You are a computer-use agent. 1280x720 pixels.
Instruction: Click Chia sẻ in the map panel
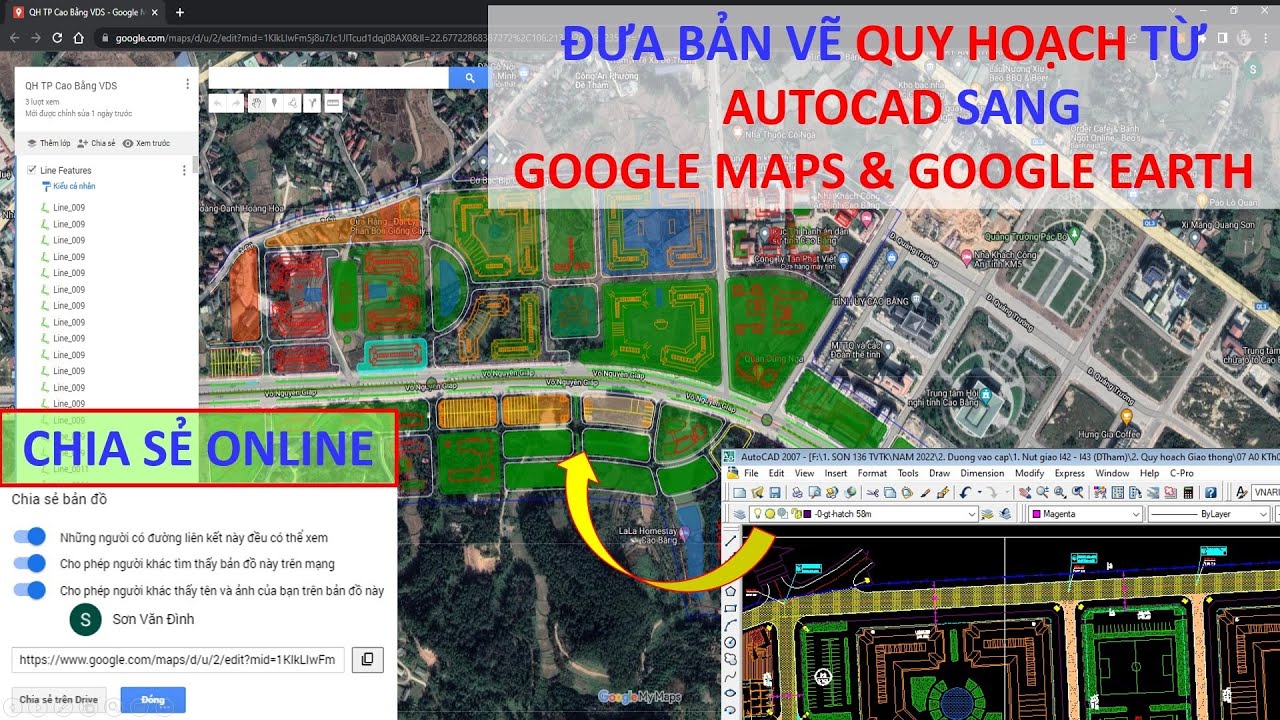pos(97,143)
